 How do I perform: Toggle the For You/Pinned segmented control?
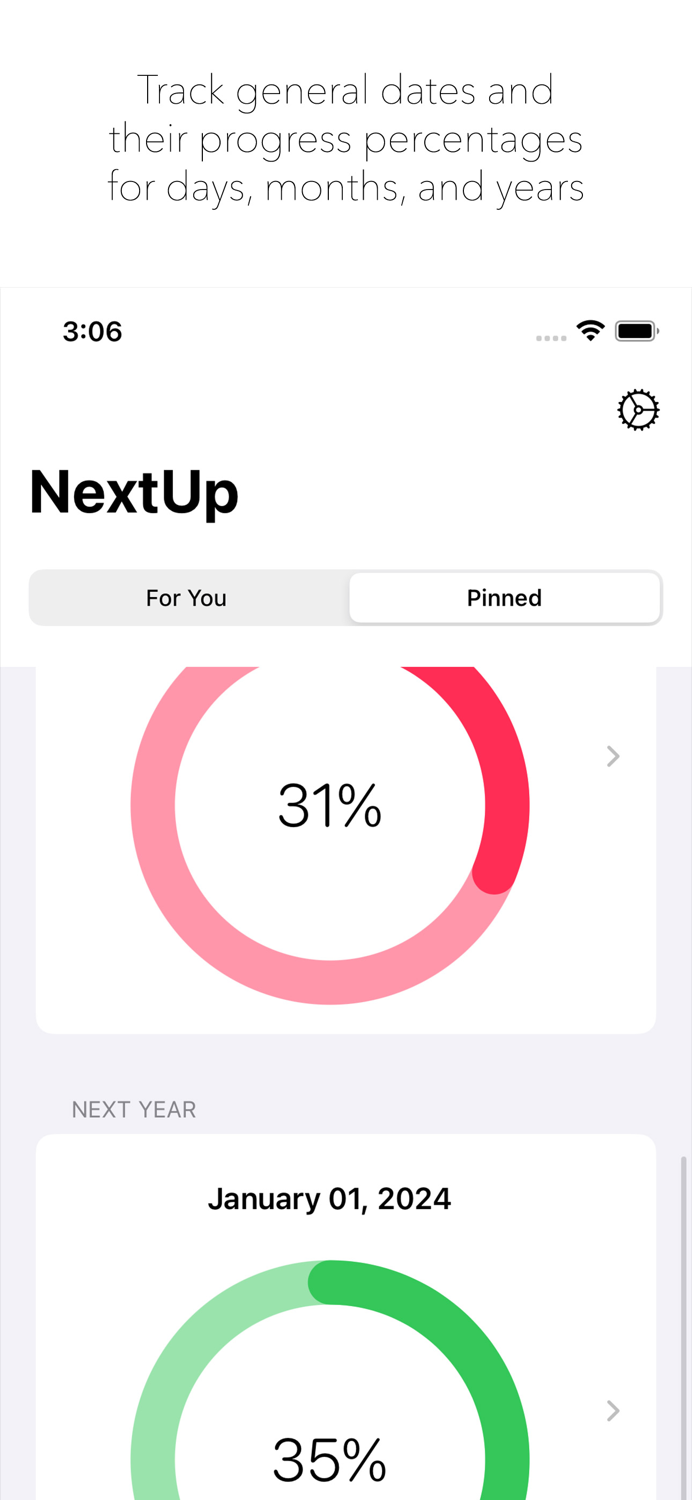point(345,597)
